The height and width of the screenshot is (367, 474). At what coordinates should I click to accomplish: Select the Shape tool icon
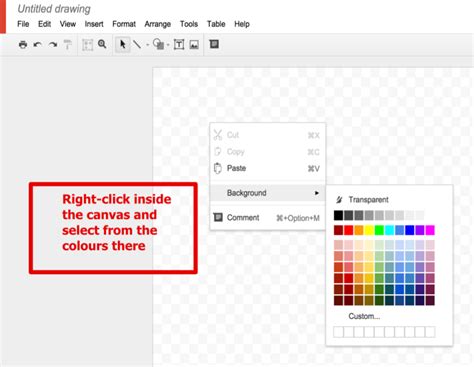(x=158, y=44)
